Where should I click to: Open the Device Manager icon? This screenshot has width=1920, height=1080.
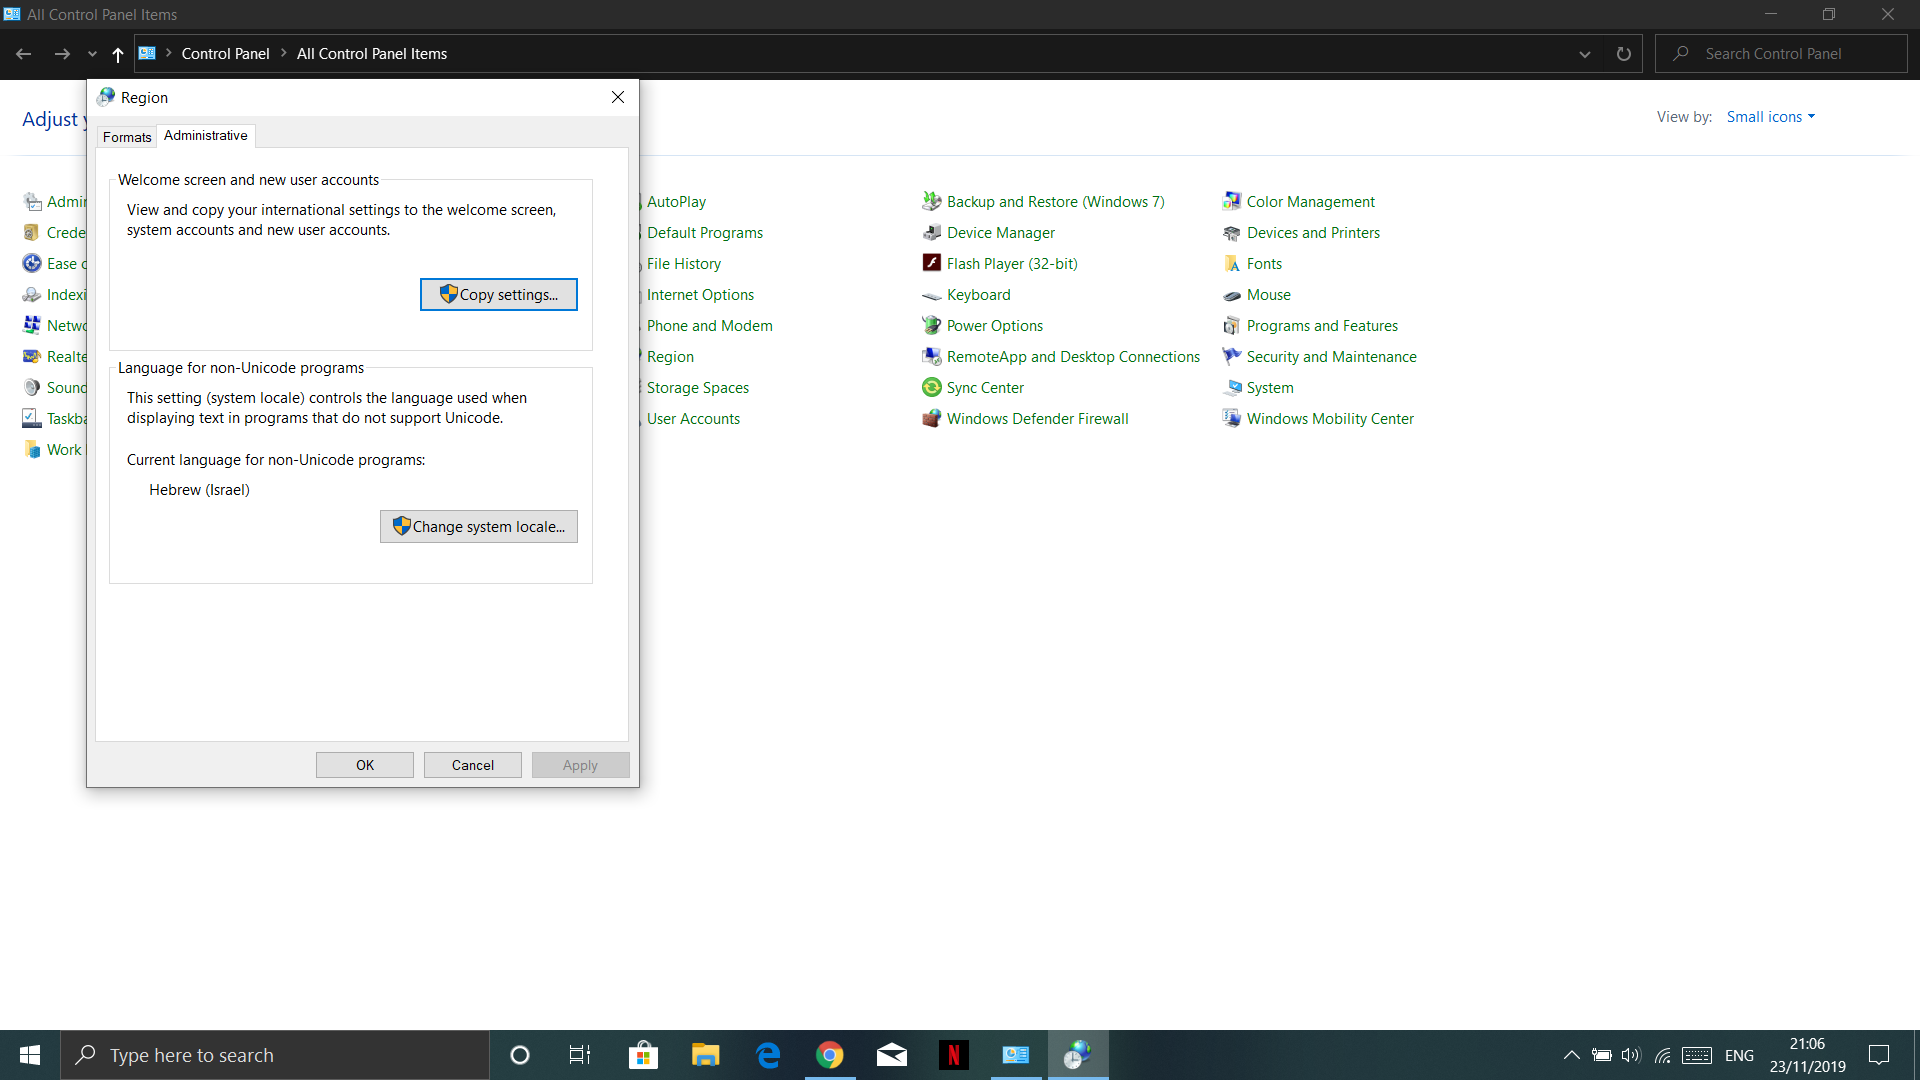tap(931, 232)
